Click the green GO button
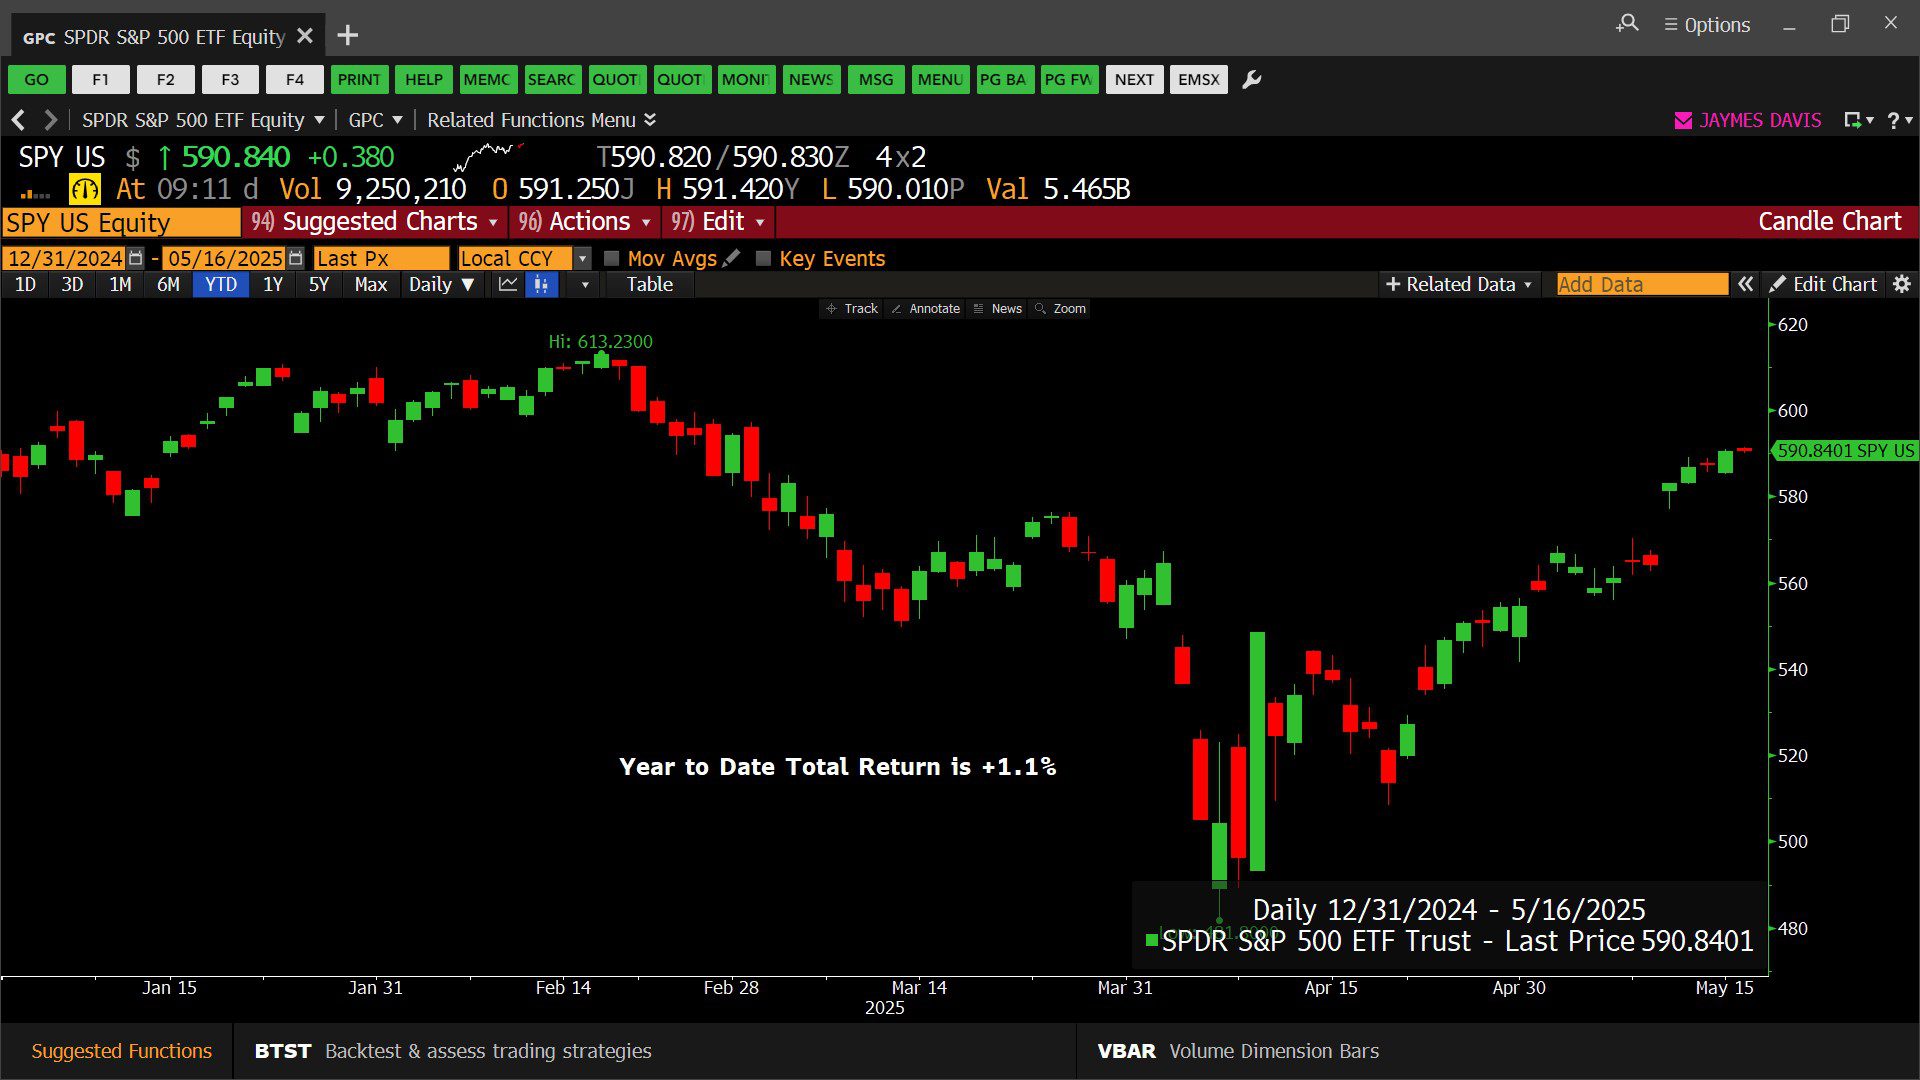The width and height of the screenshot is (1920, 1080). coord(37,79)
